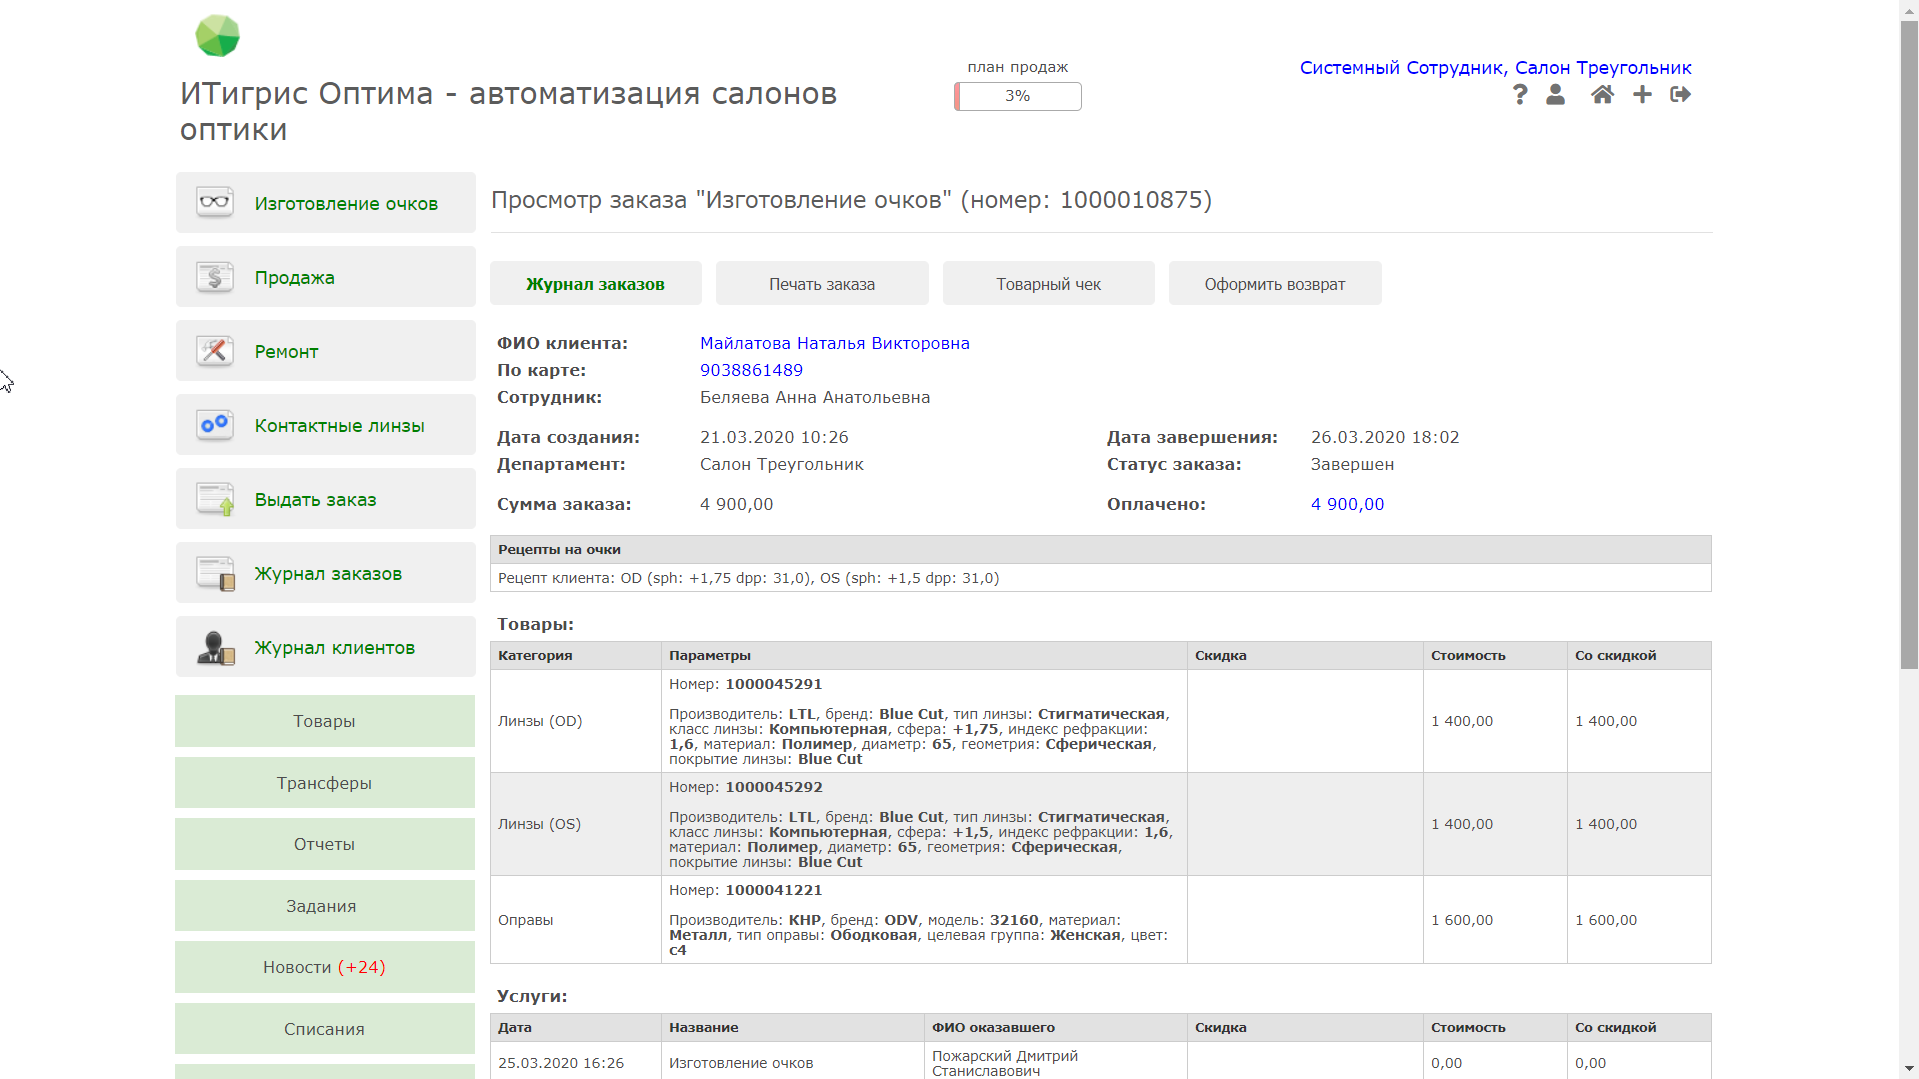1919x1079 pixels.
Task: Click lens number 1000045291
Action: pos(774,684)
